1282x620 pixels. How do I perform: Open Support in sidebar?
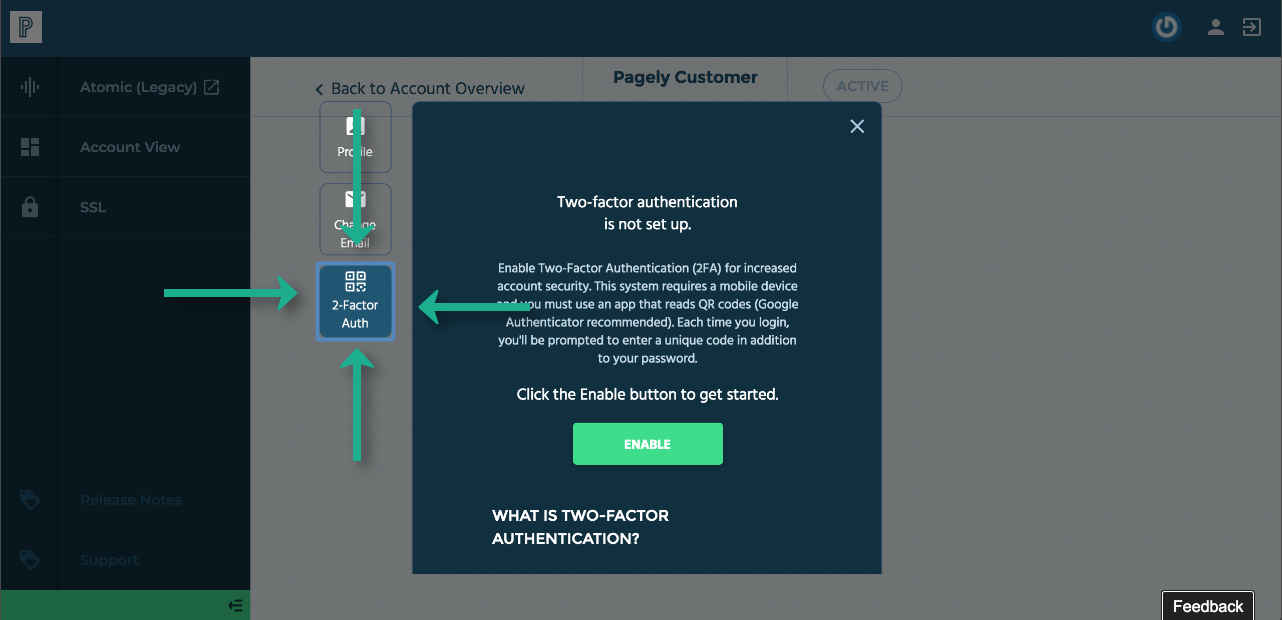(109, 560)
